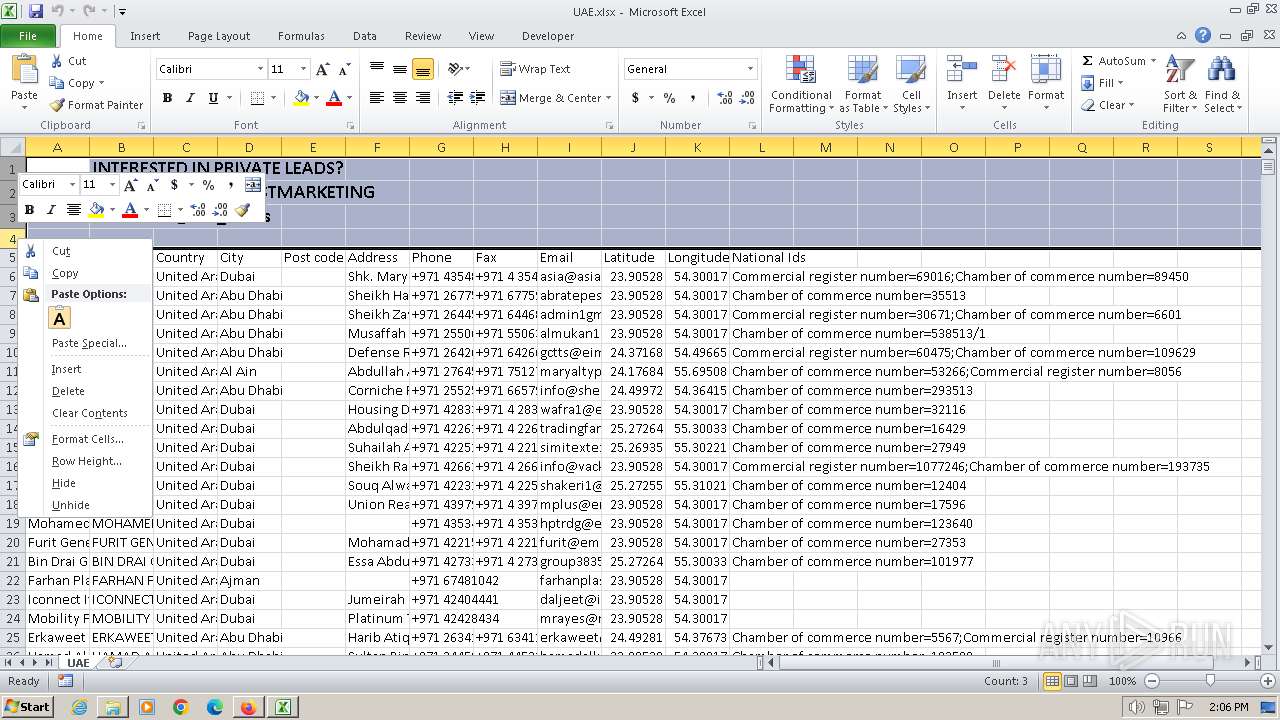Open Sort & Filter
The height and width of the screenshot is (720, 1280).
coord(1180,84)
